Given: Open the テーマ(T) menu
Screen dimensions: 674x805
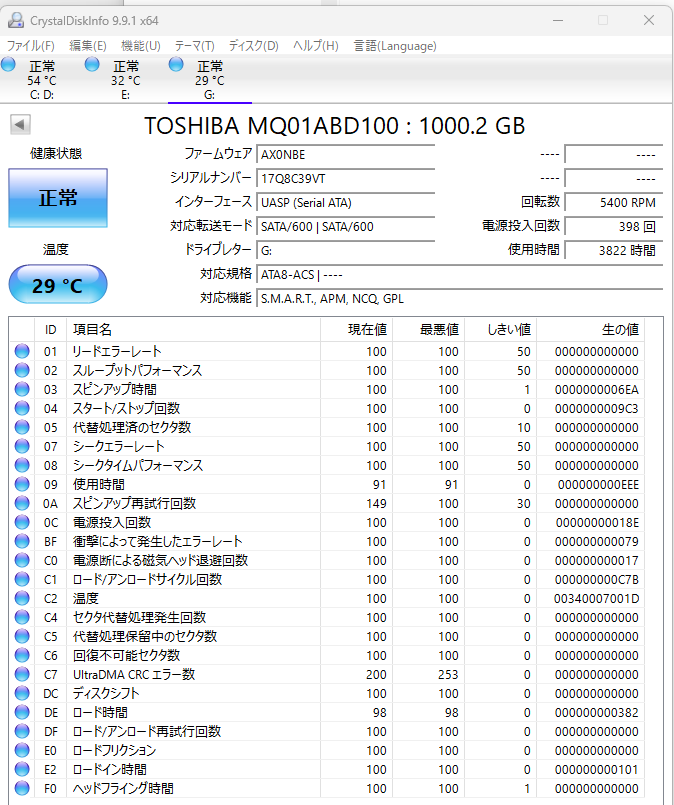Looking at the screenshot, I should [195, 46].
